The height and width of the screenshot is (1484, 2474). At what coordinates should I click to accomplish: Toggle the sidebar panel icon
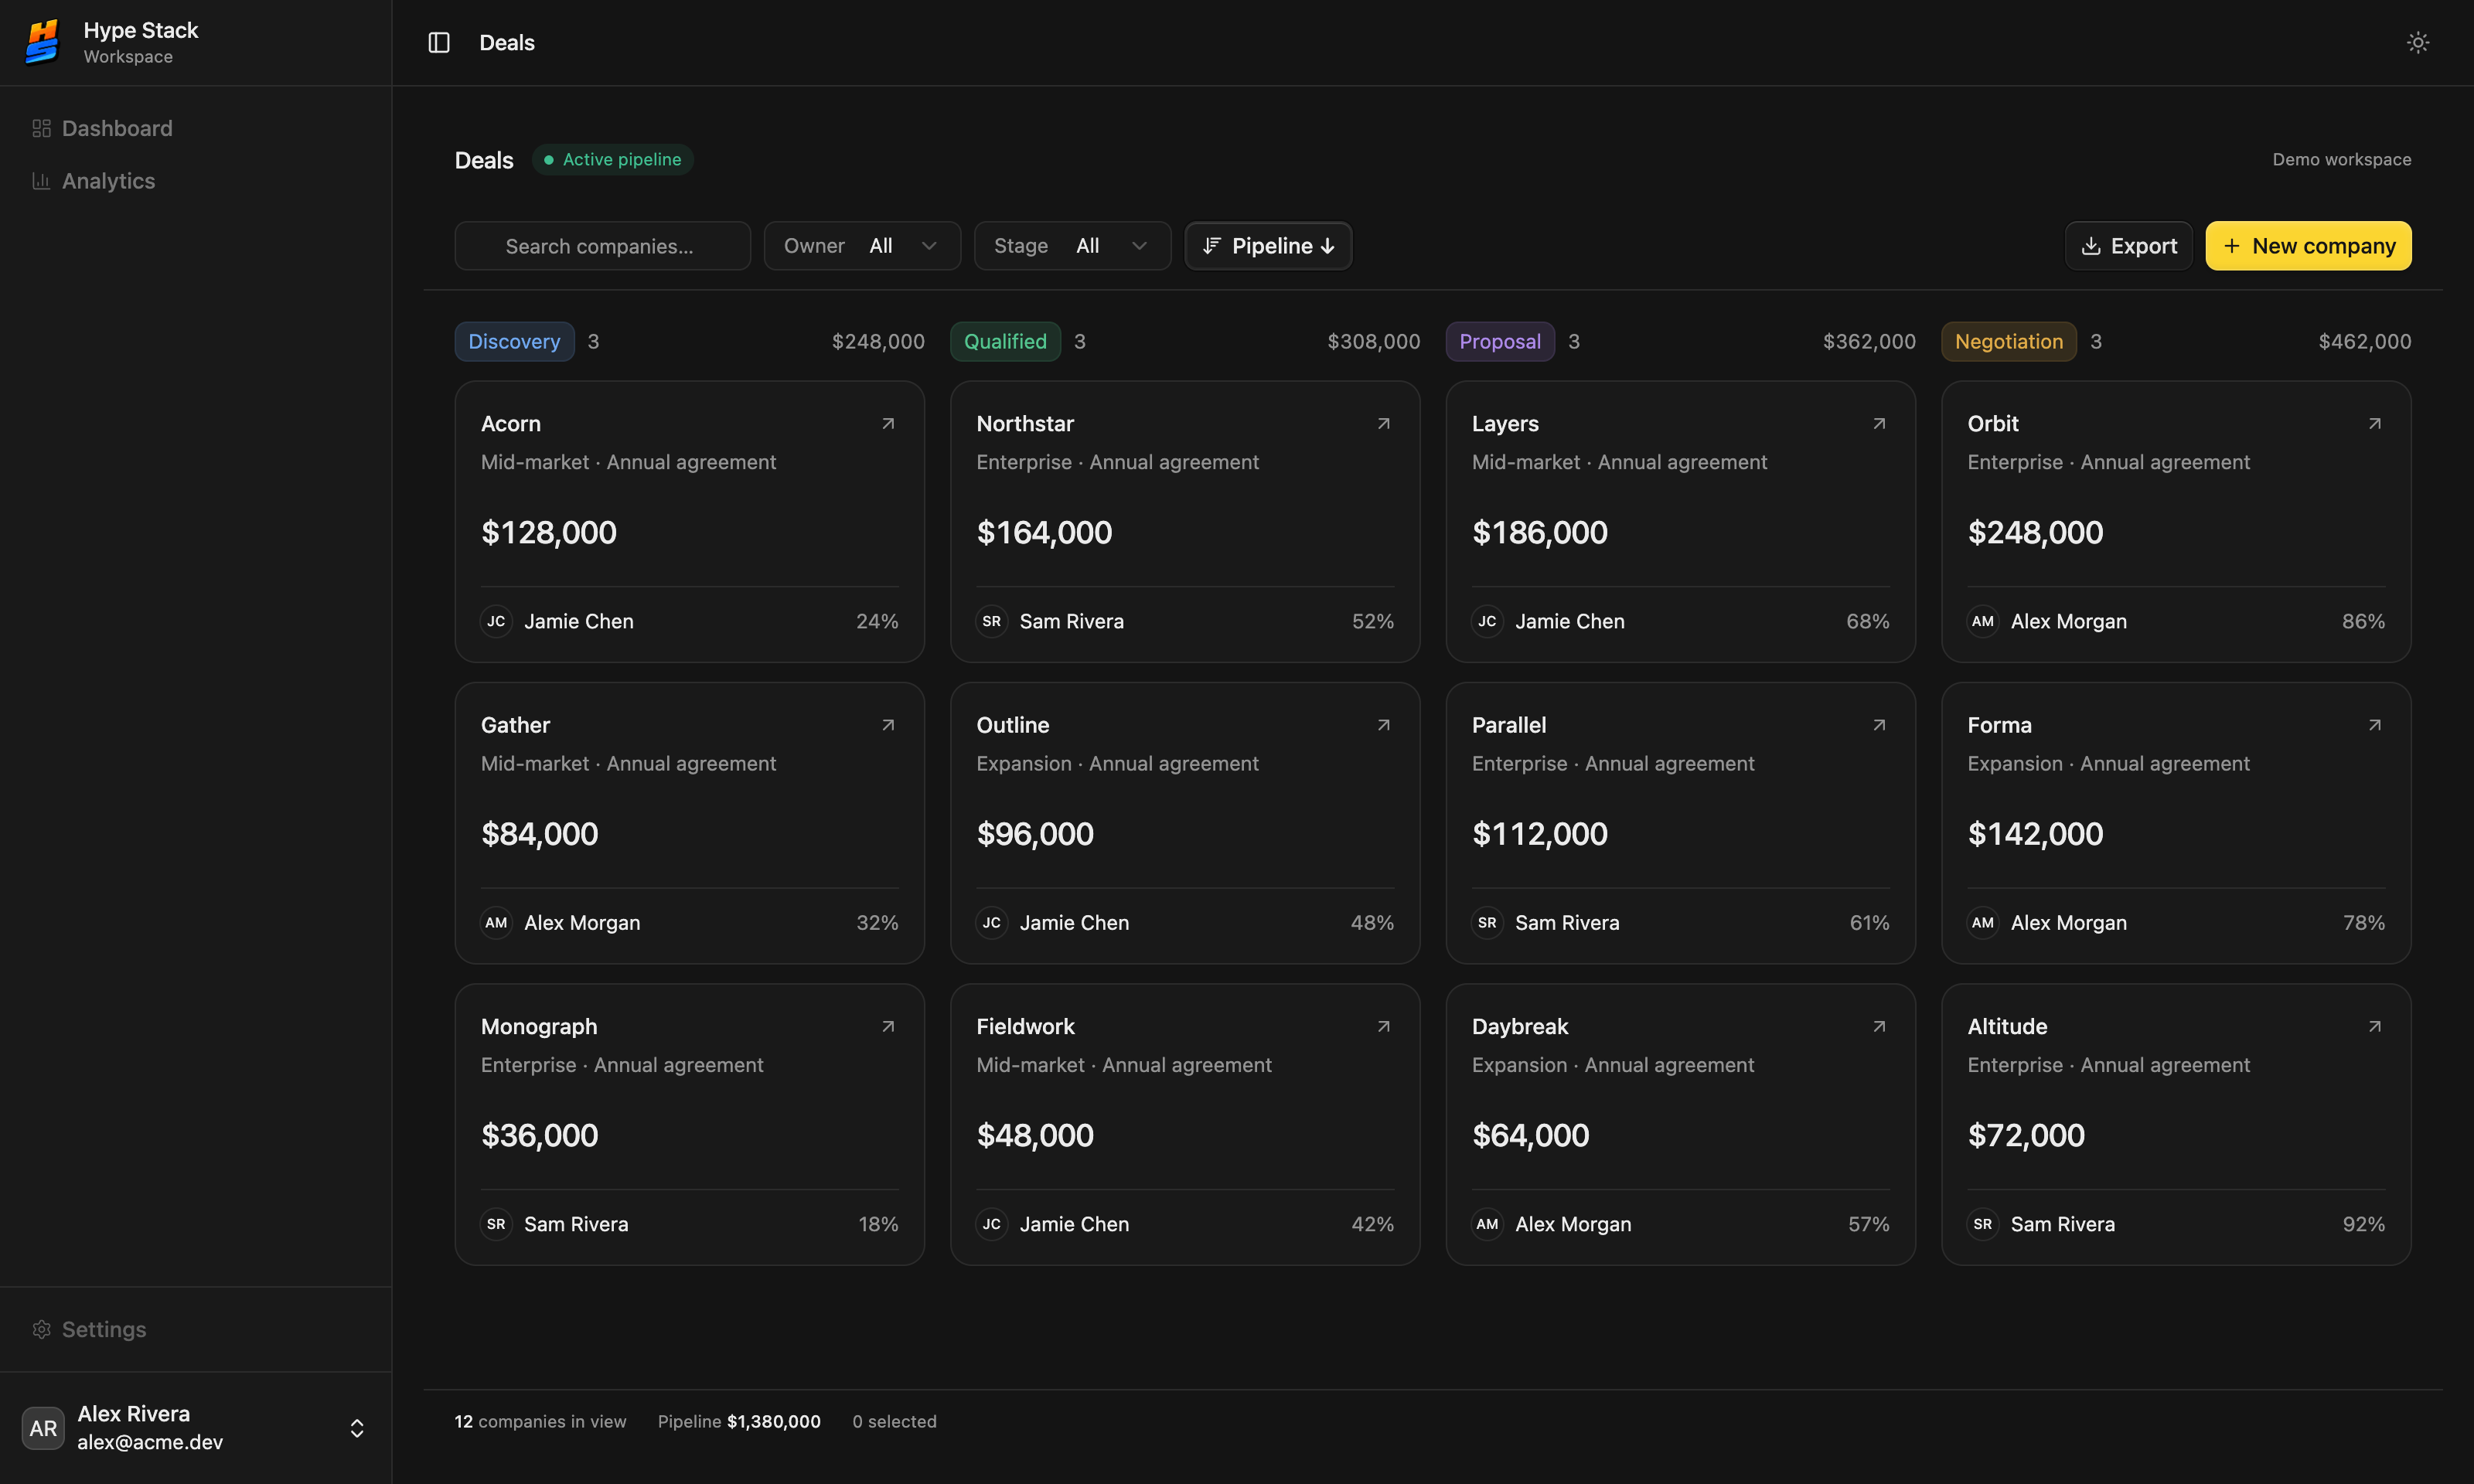click(x=439, y=42)
